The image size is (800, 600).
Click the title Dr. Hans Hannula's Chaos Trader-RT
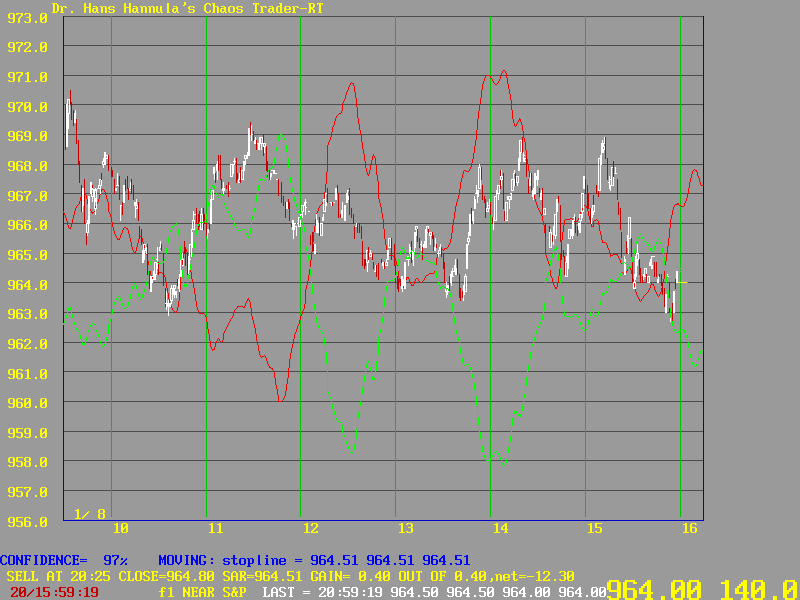(x=187, y=8)
